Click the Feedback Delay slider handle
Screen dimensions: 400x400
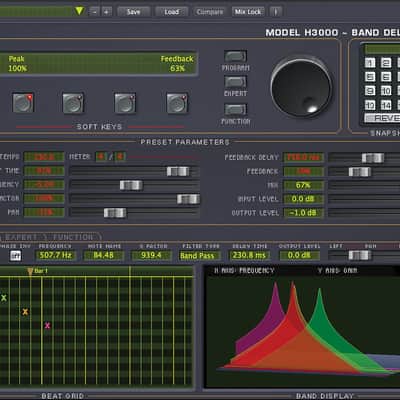point(373,158)
